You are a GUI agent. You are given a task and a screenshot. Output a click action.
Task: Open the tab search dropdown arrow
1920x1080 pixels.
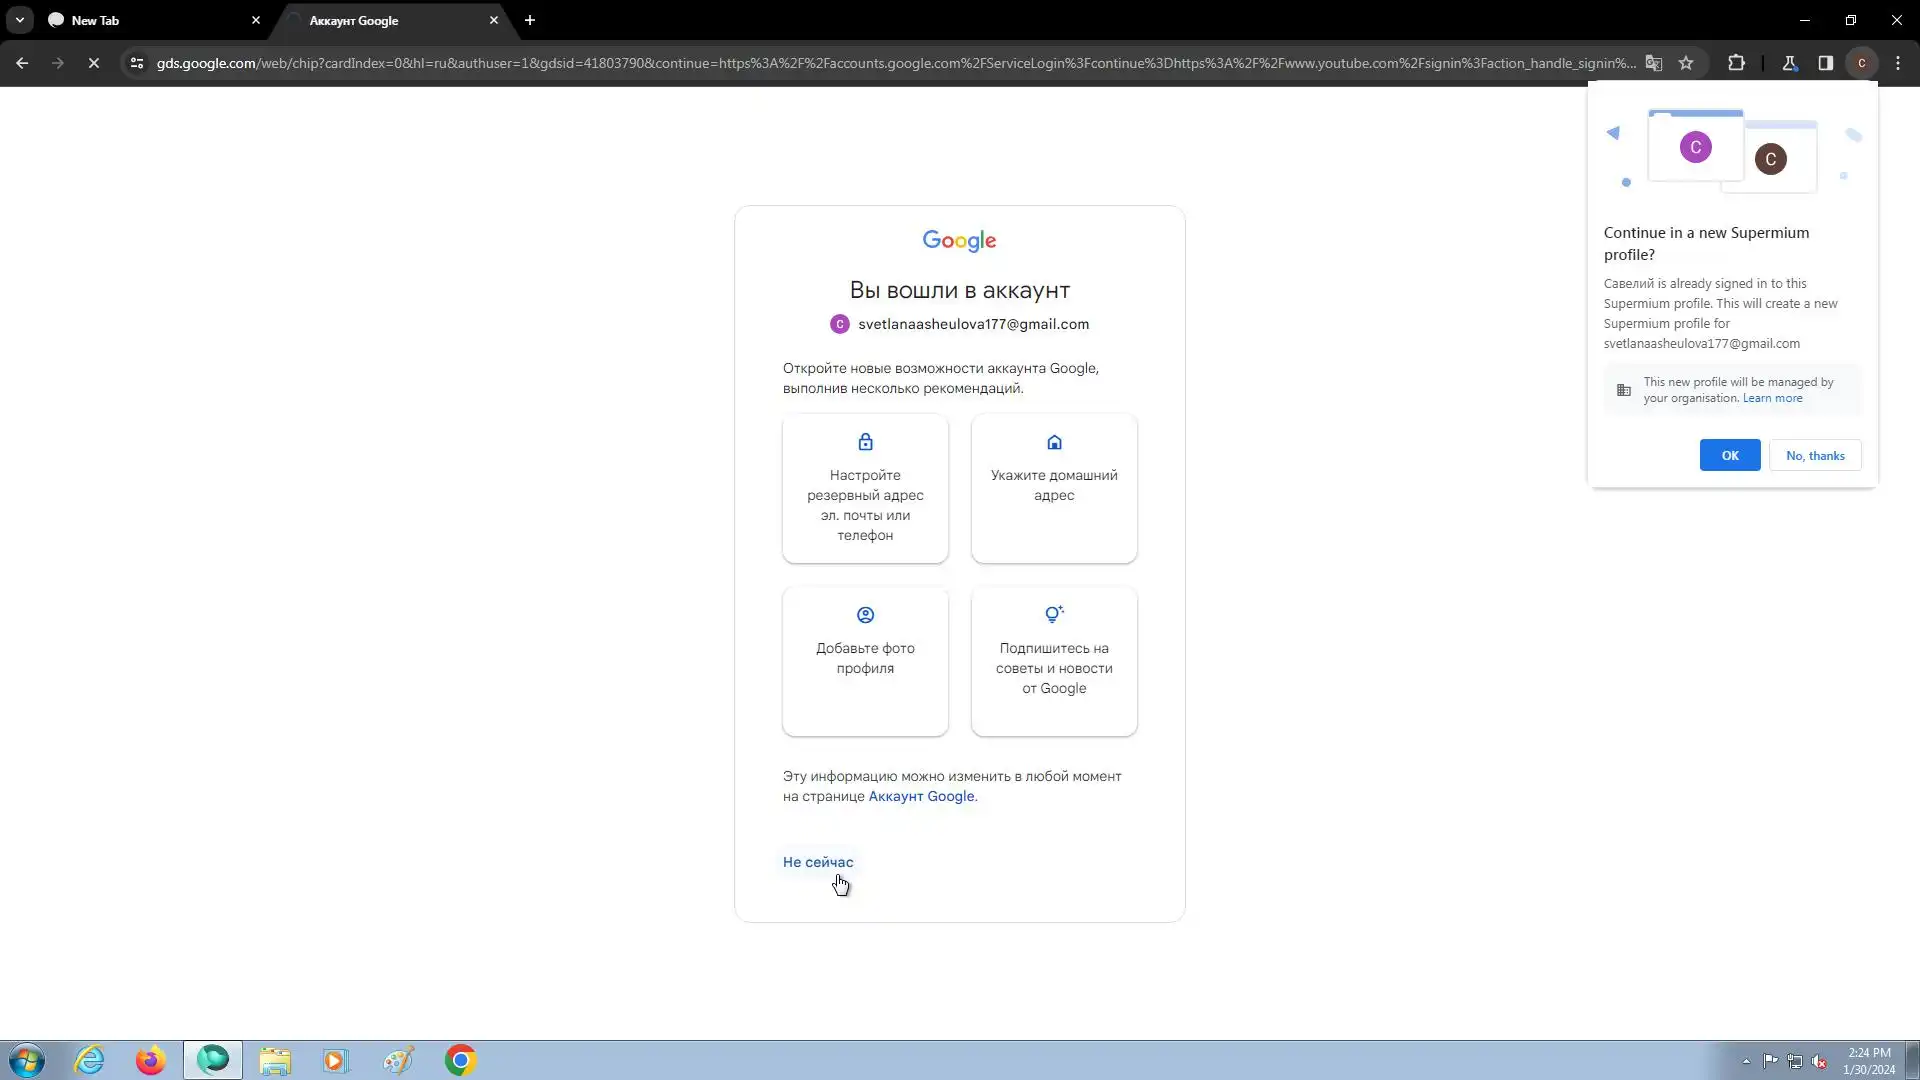(19, 20)
